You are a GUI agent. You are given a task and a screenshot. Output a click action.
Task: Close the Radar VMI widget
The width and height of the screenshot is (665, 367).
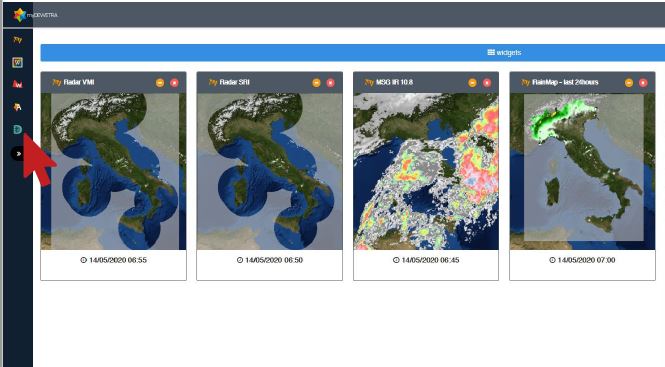pyautogui.click(x=174, y=83)
